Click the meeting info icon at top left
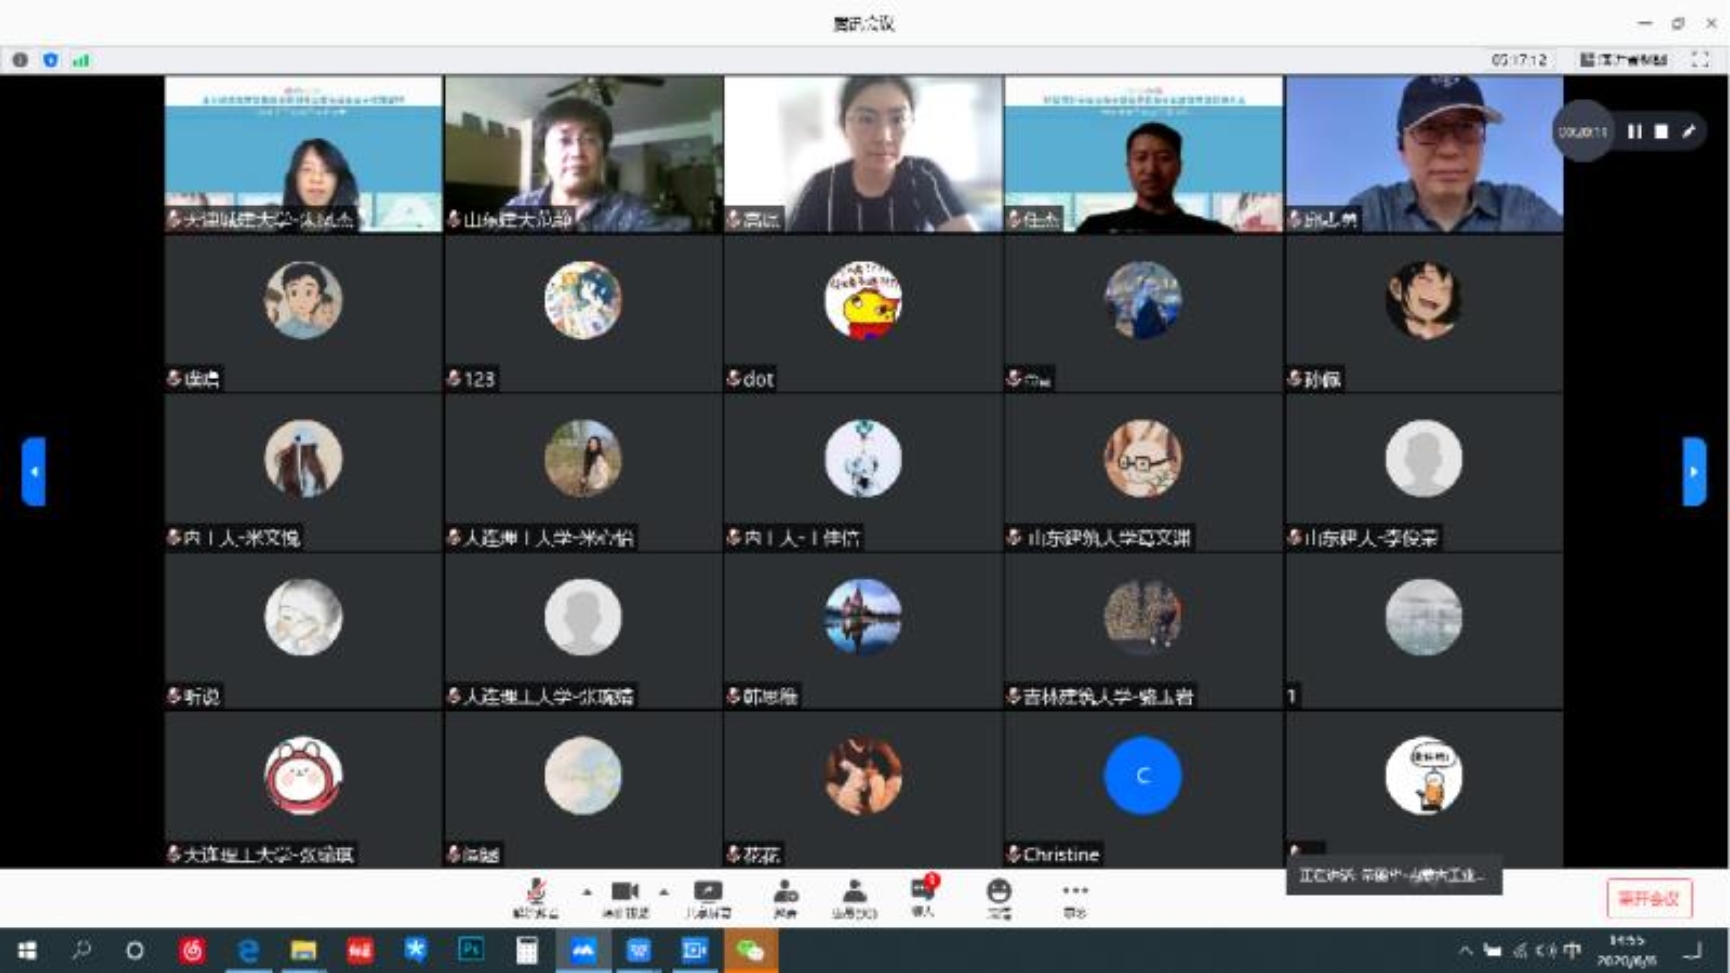1730x973 pixels. tap(20, 60)
